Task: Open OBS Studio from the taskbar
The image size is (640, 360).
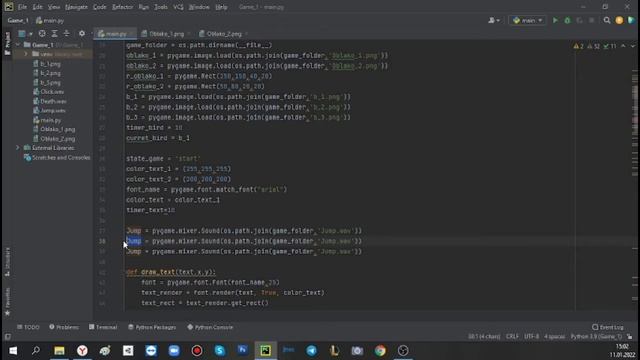Action: pos(403,351)
